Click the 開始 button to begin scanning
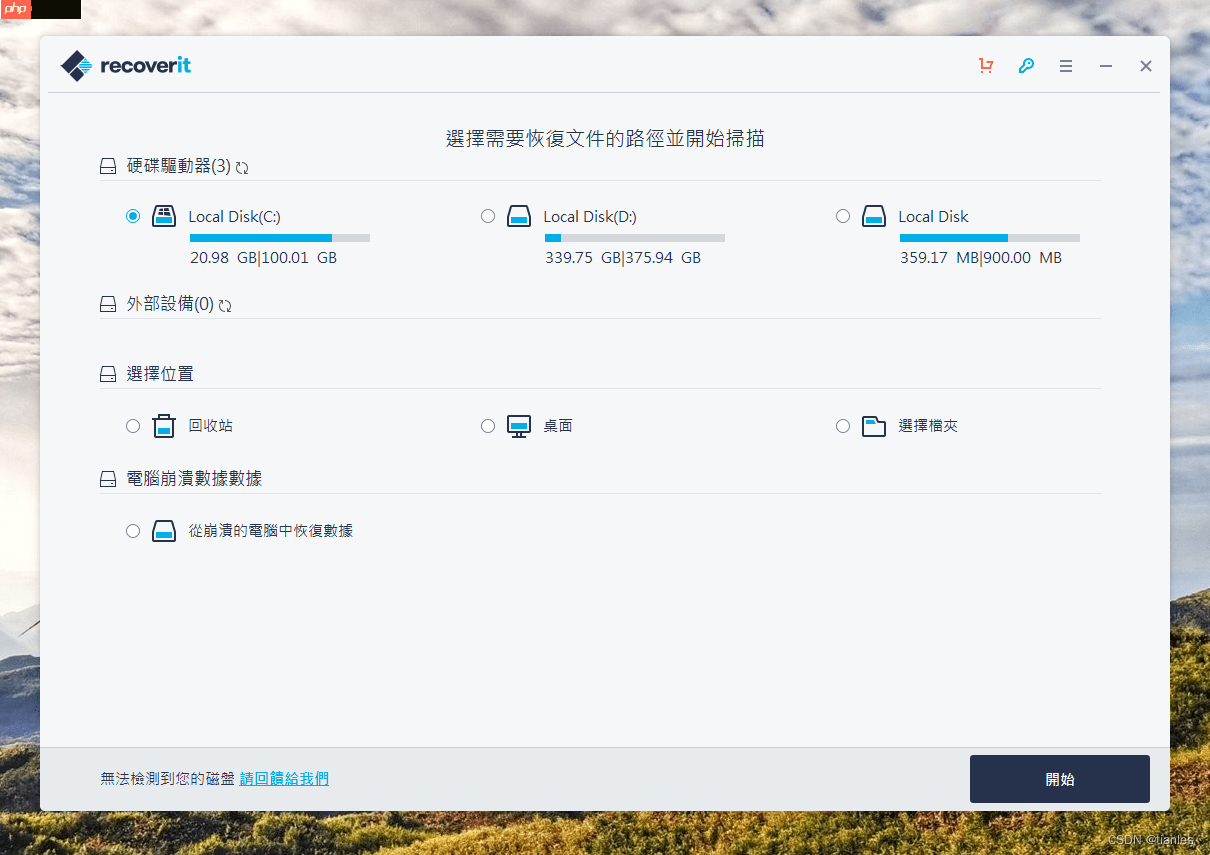The width and height of the screenshot is (1210, 855). click(x=1059, y=779)
